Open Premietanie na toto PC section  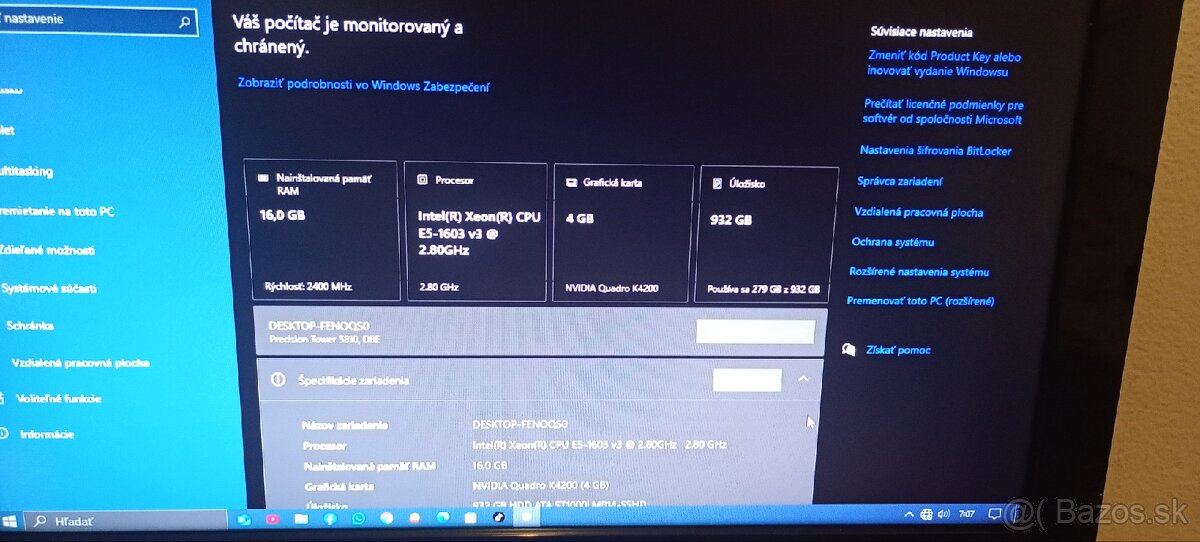click(57, 211)
